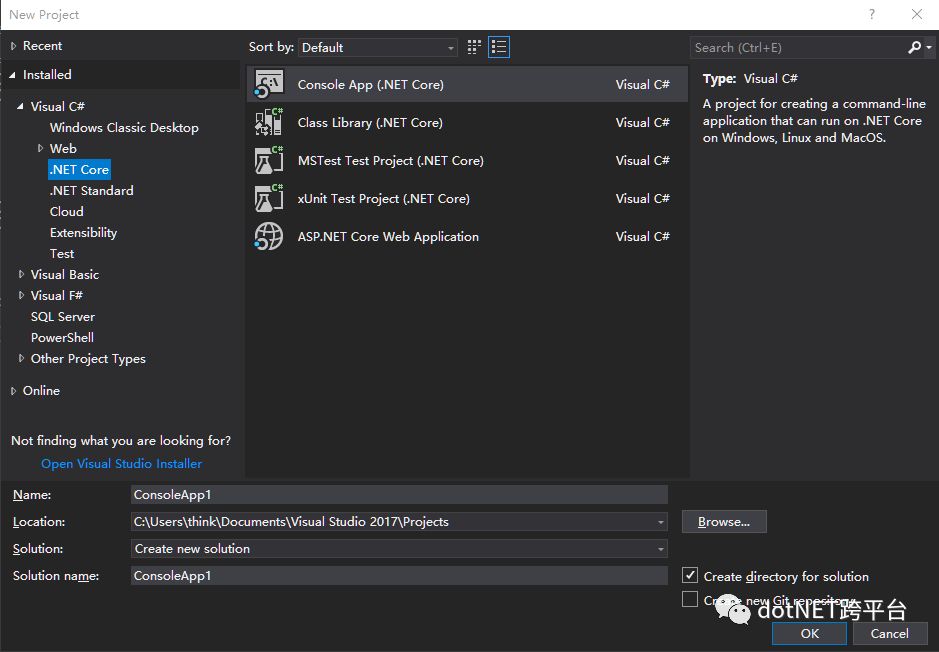Expand the Visual F# node
The height and width of the screenshot is (652, 939).
(x=21, y=295)
